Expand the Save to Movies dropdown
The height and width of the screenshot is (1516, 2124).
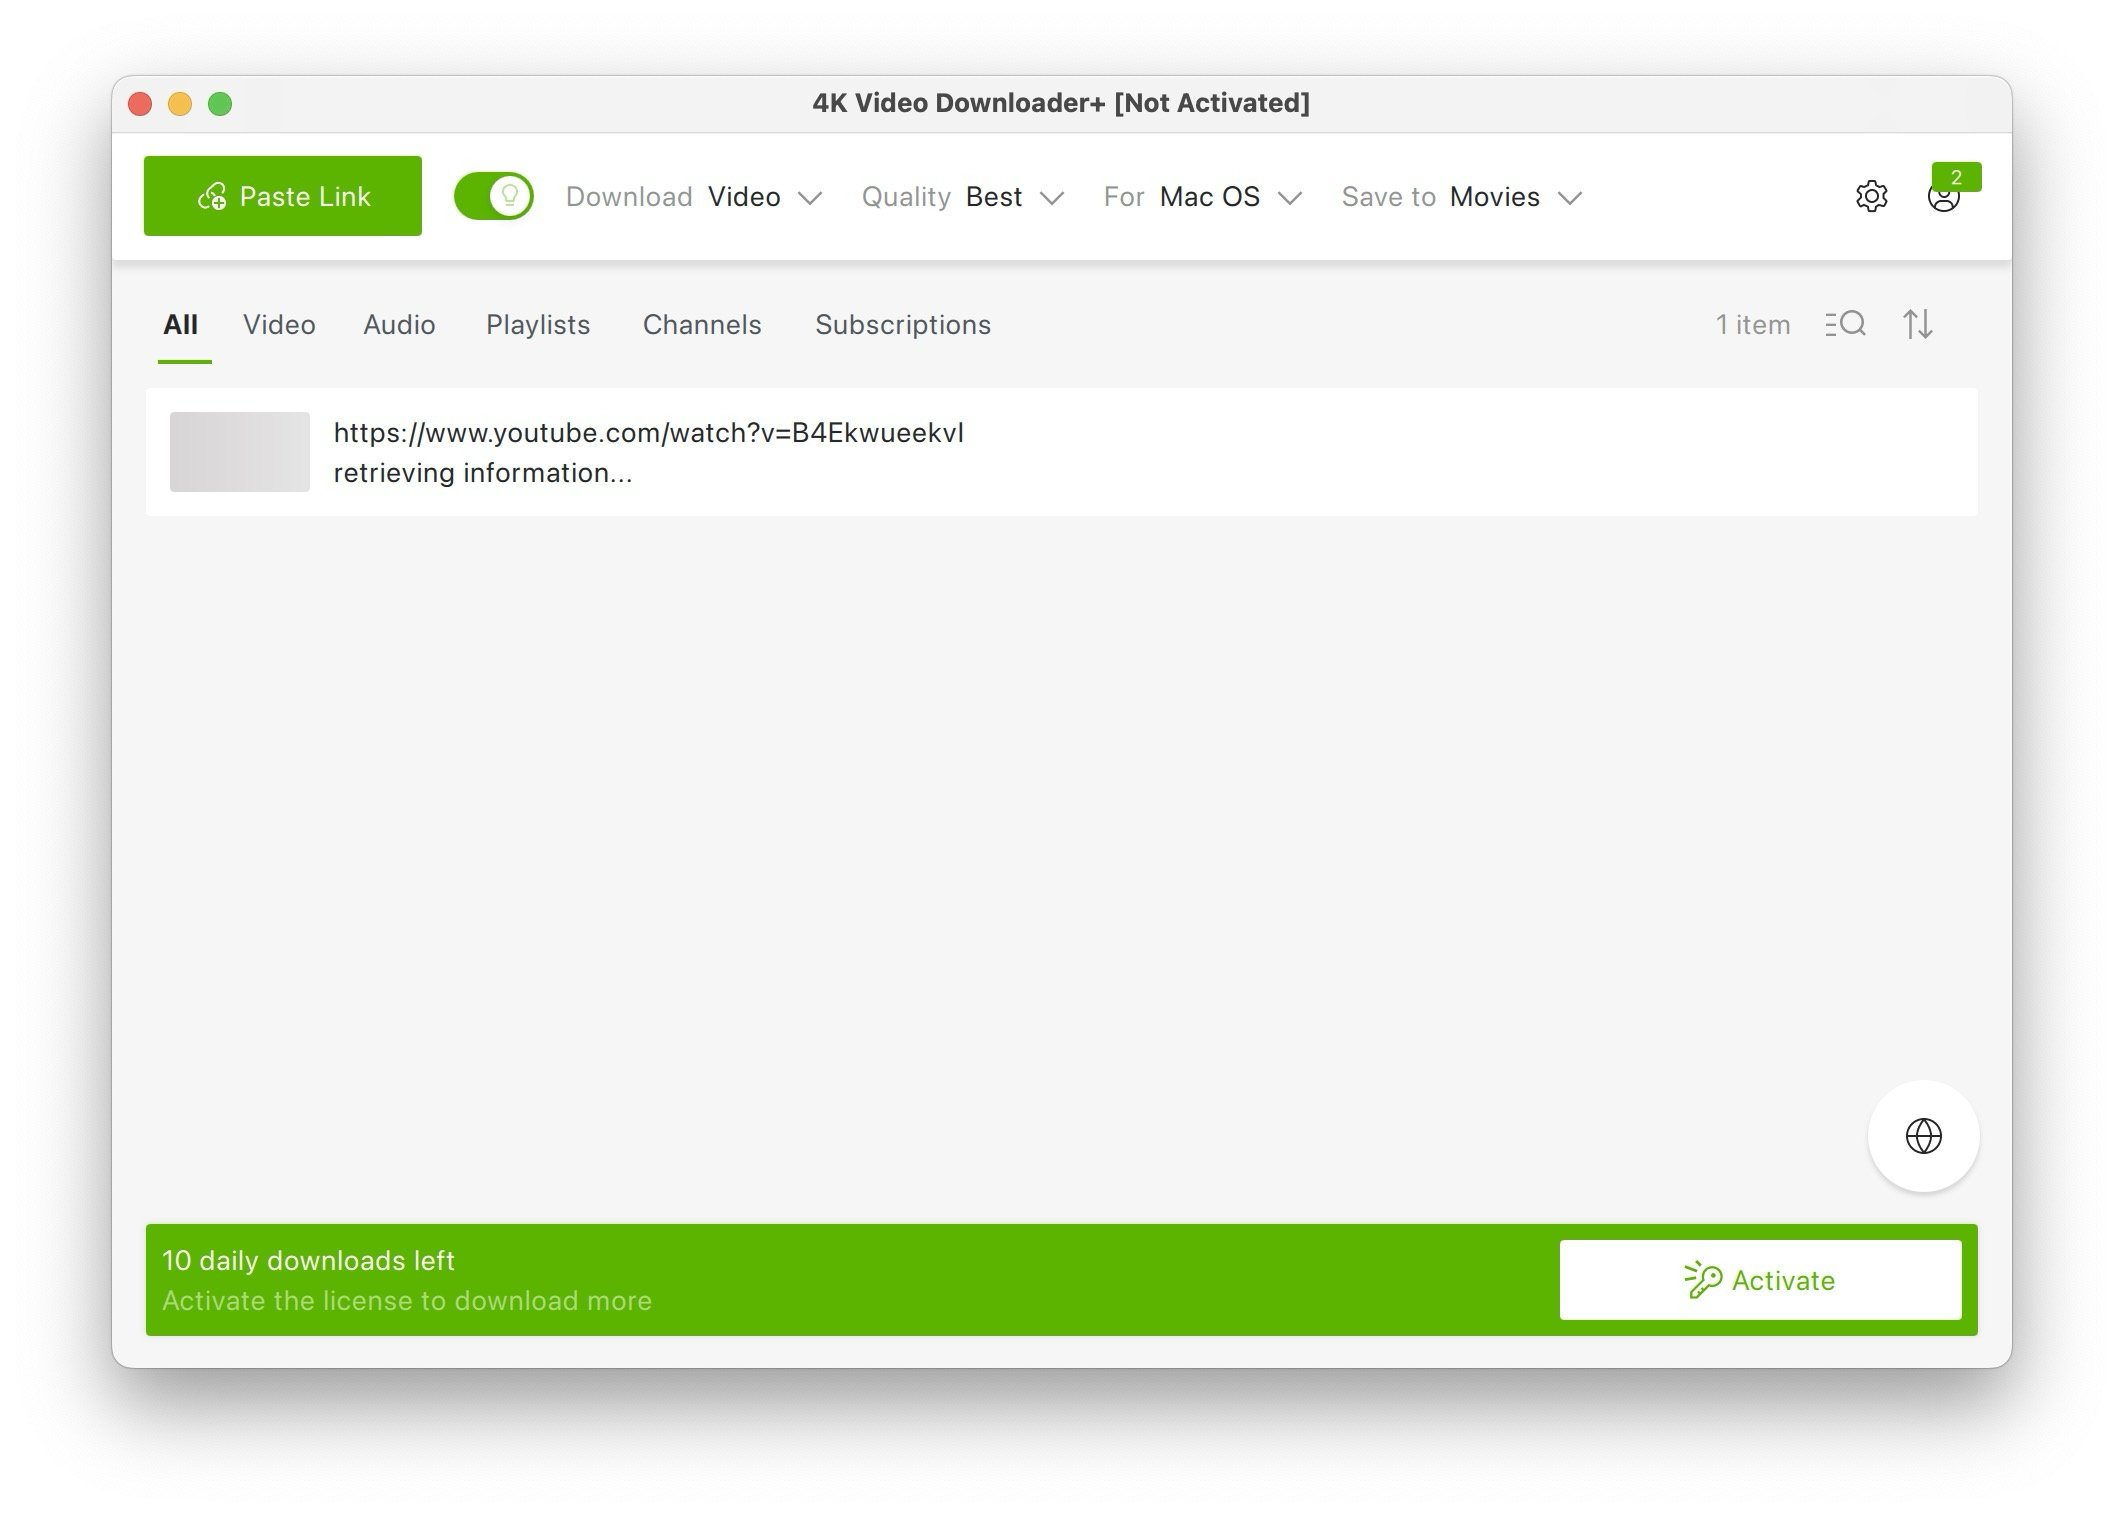[1571, 197]
